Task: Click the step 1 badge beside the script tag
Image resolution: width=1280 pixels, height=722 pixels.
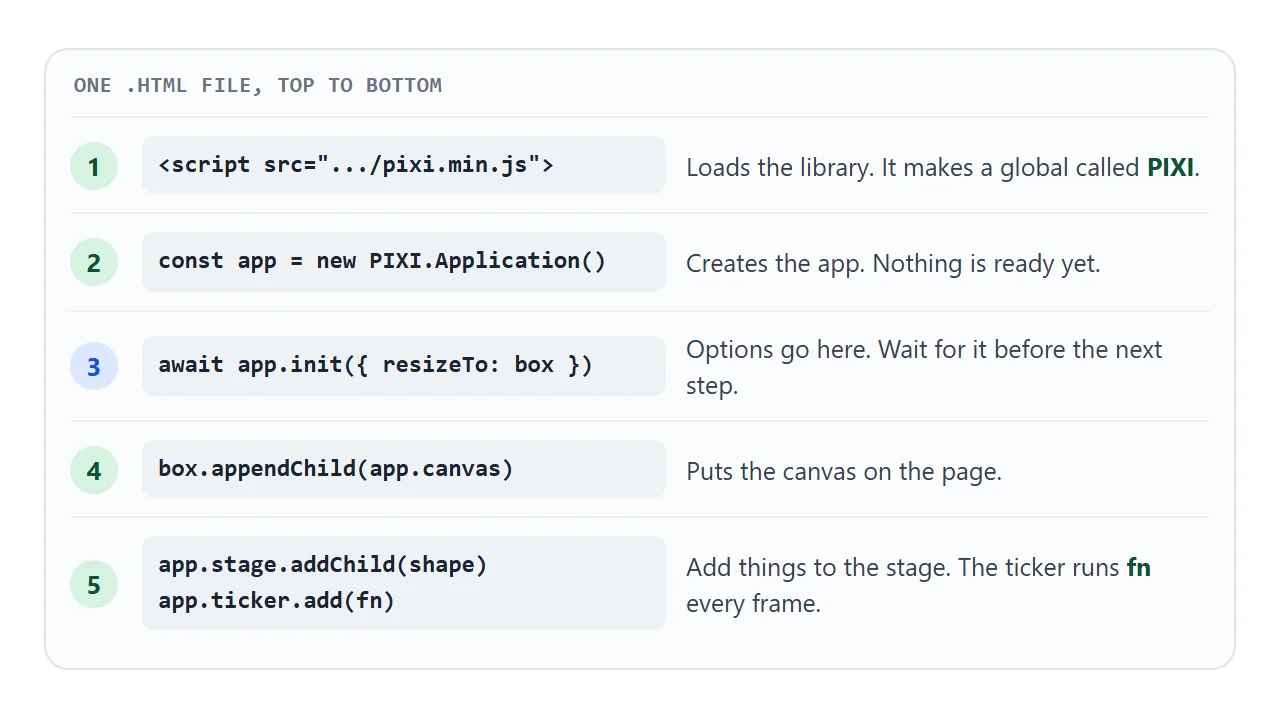Action: coord(94,166)
